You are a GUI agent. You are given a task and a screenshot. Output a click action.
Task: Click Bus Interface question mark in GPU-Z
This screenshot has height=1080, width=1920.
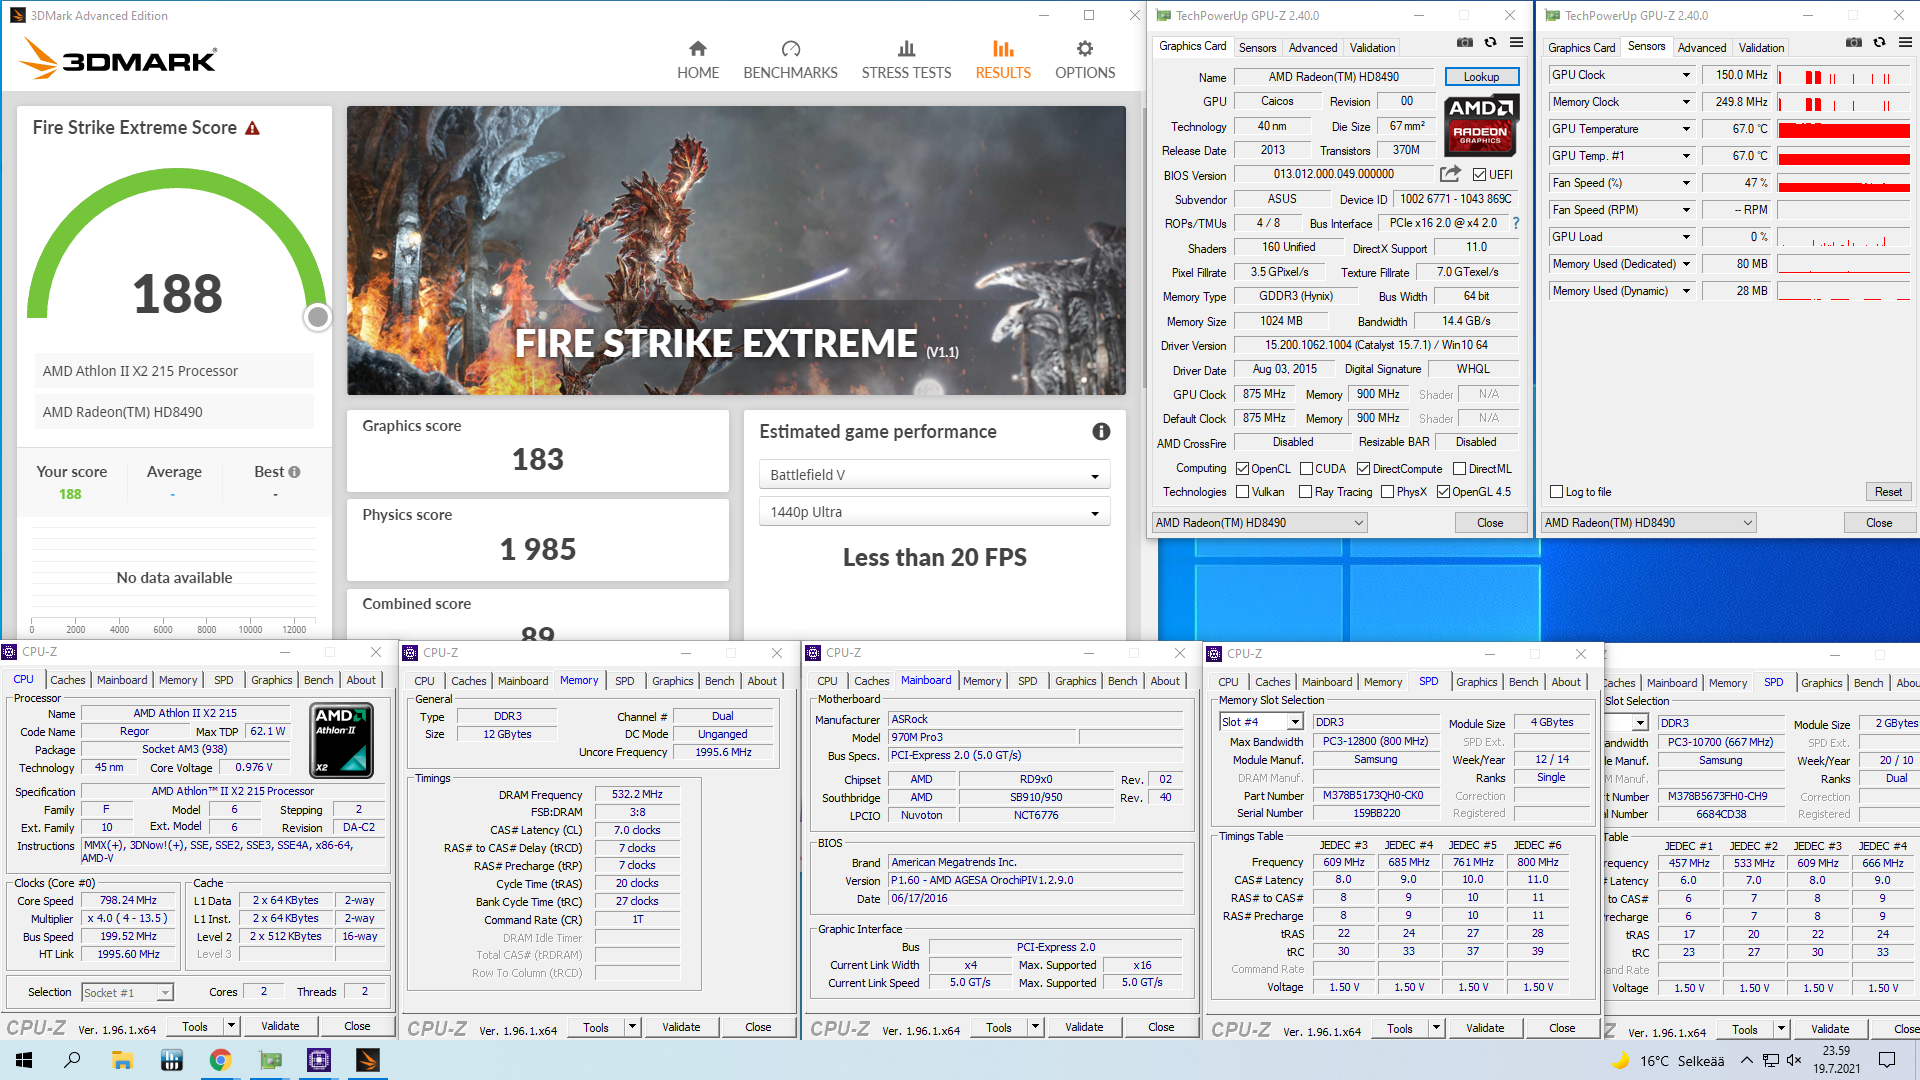[x=1516, y=223]
